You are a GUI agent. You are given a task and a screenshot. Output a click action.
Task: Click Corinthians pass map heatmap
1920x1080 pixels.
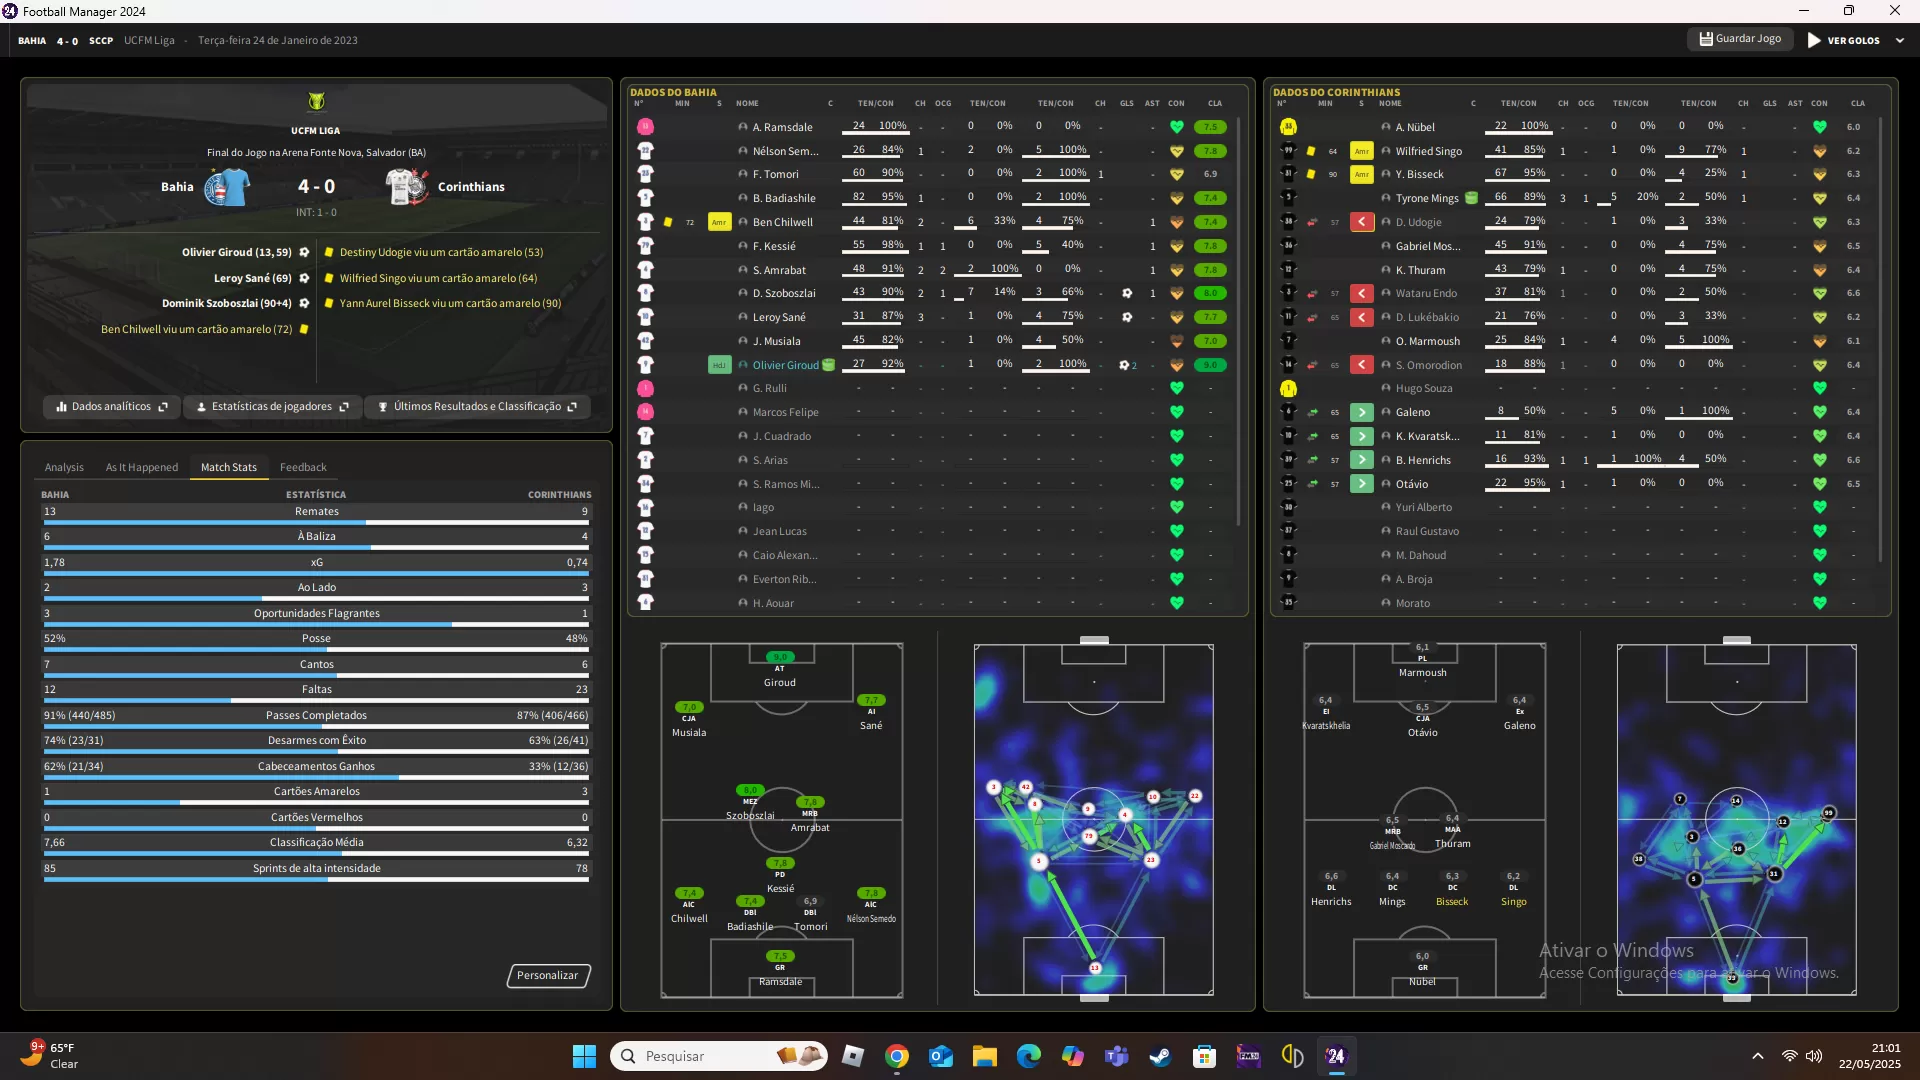click(1737, 820)
